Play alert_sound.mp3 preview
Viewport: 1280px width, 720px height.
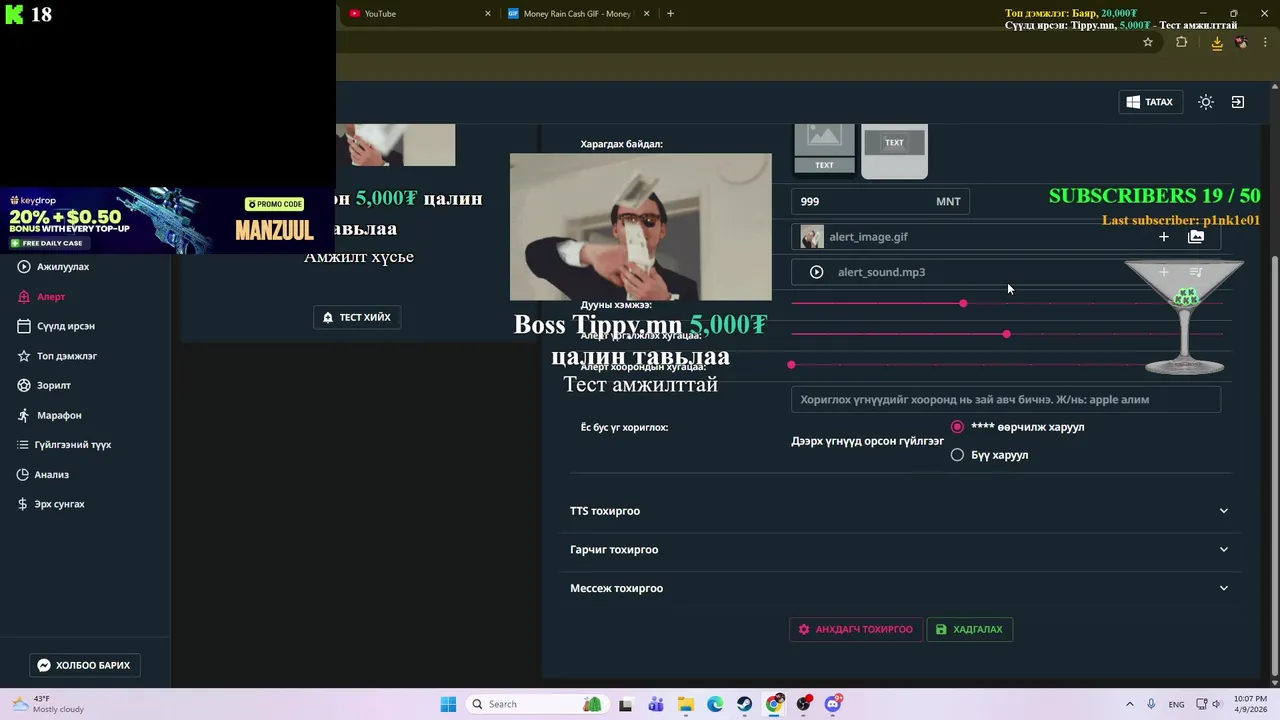click(x=816, y=272)
